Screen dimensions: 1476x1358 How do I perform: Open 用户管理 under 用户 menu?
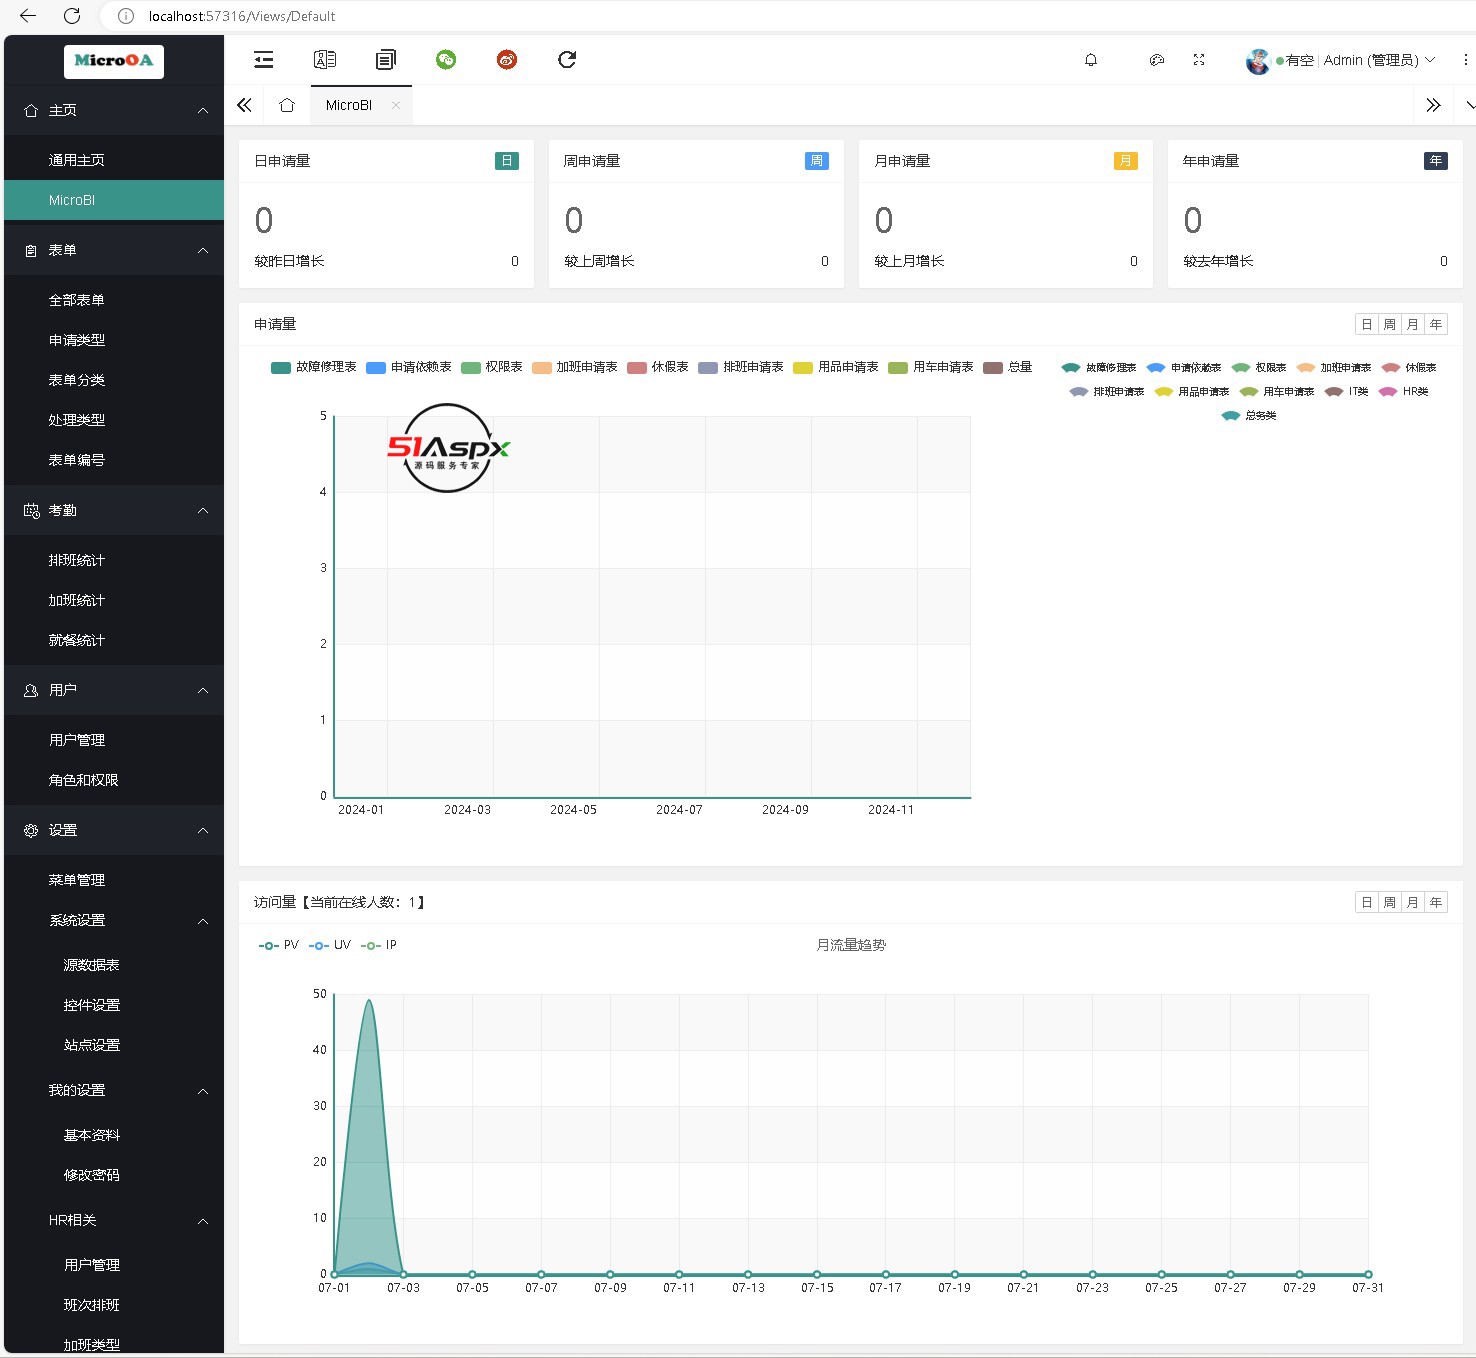(x=77, y=740)
